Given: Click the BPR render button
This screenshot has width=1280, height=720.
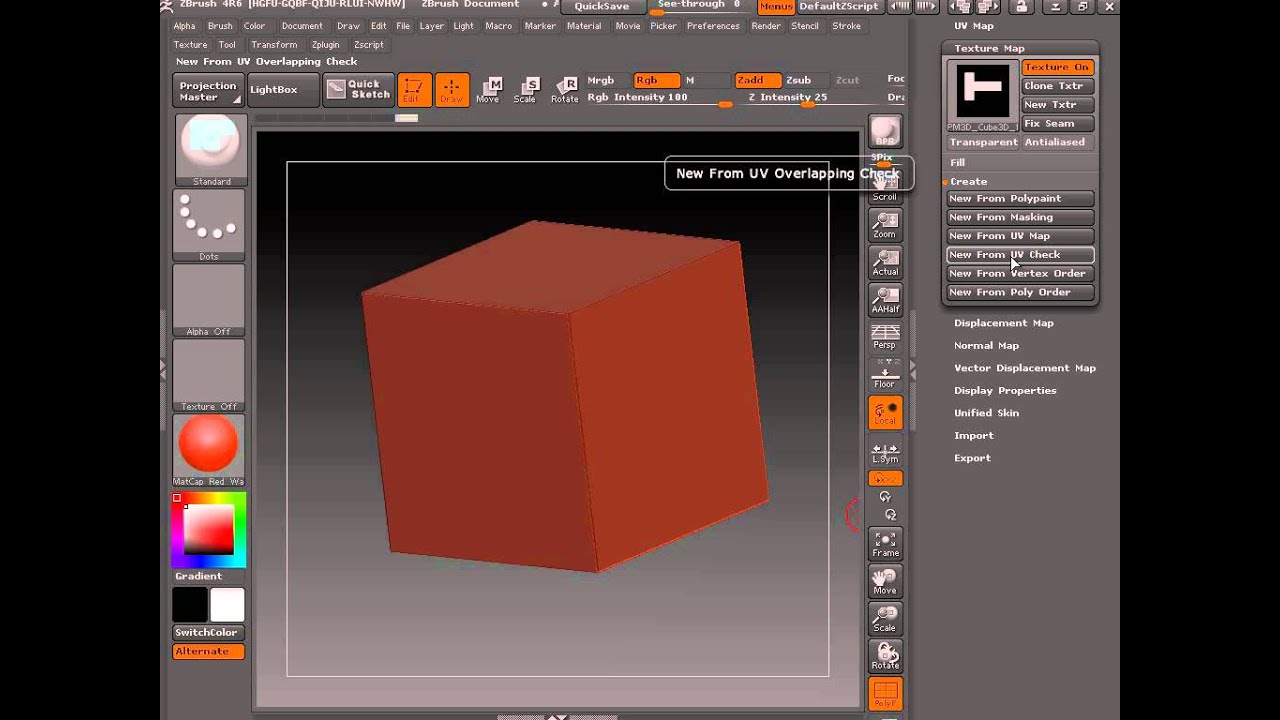Looking at the screenshot, I should 885,132.
